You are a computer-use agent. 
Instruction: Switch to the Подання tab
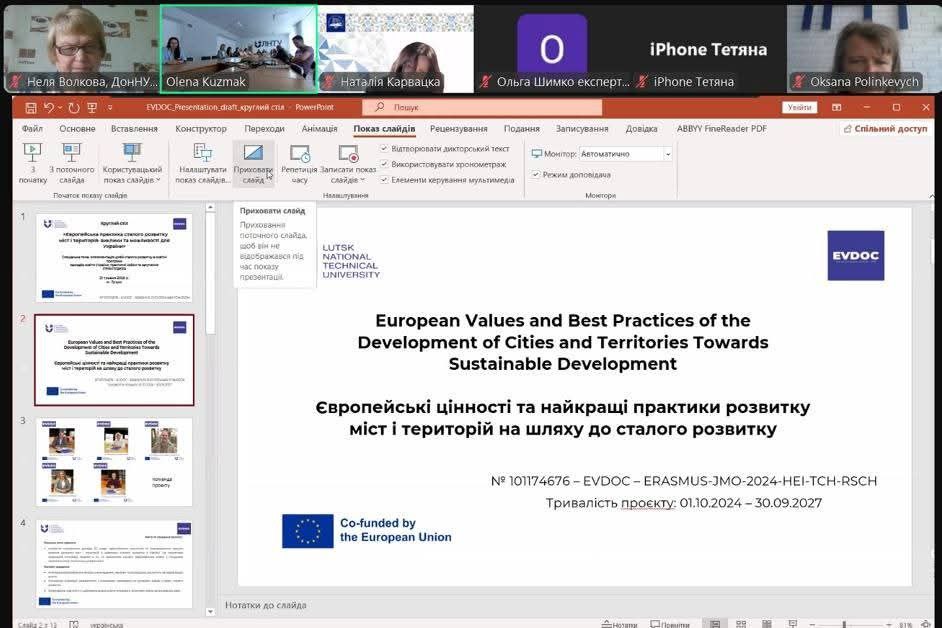click(521, 129)
